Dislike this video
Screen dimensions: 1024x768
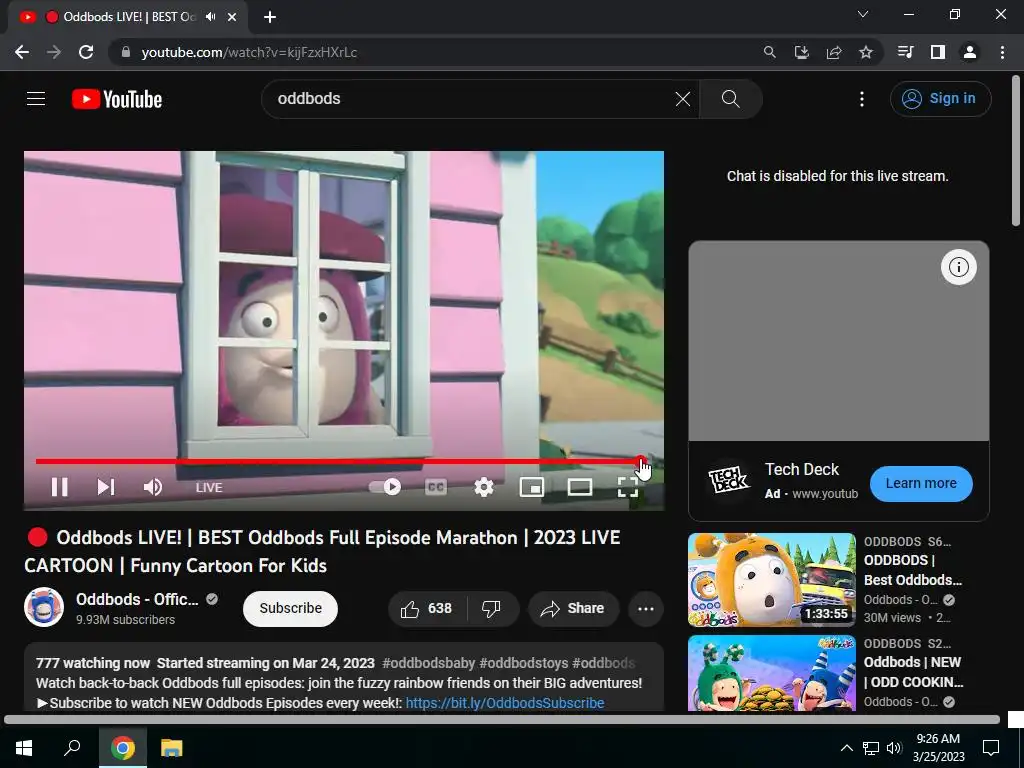(492, 609)
